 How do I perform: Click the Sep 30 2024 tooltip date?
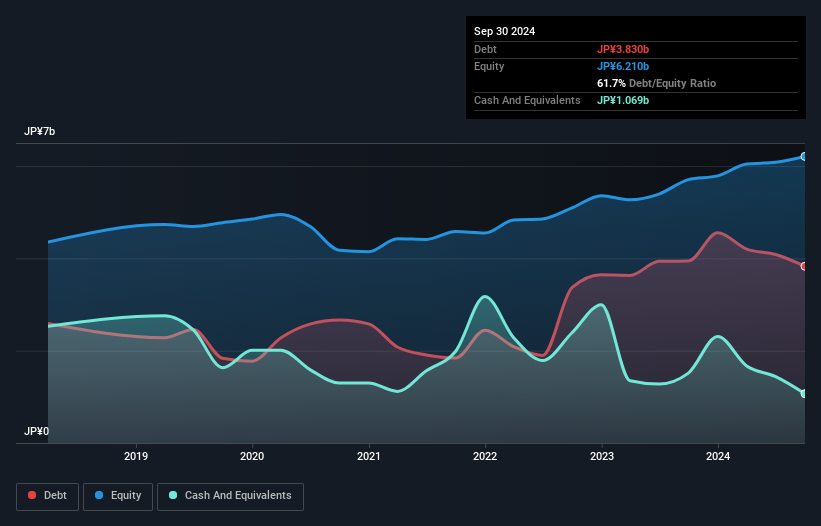click(504, 31)
